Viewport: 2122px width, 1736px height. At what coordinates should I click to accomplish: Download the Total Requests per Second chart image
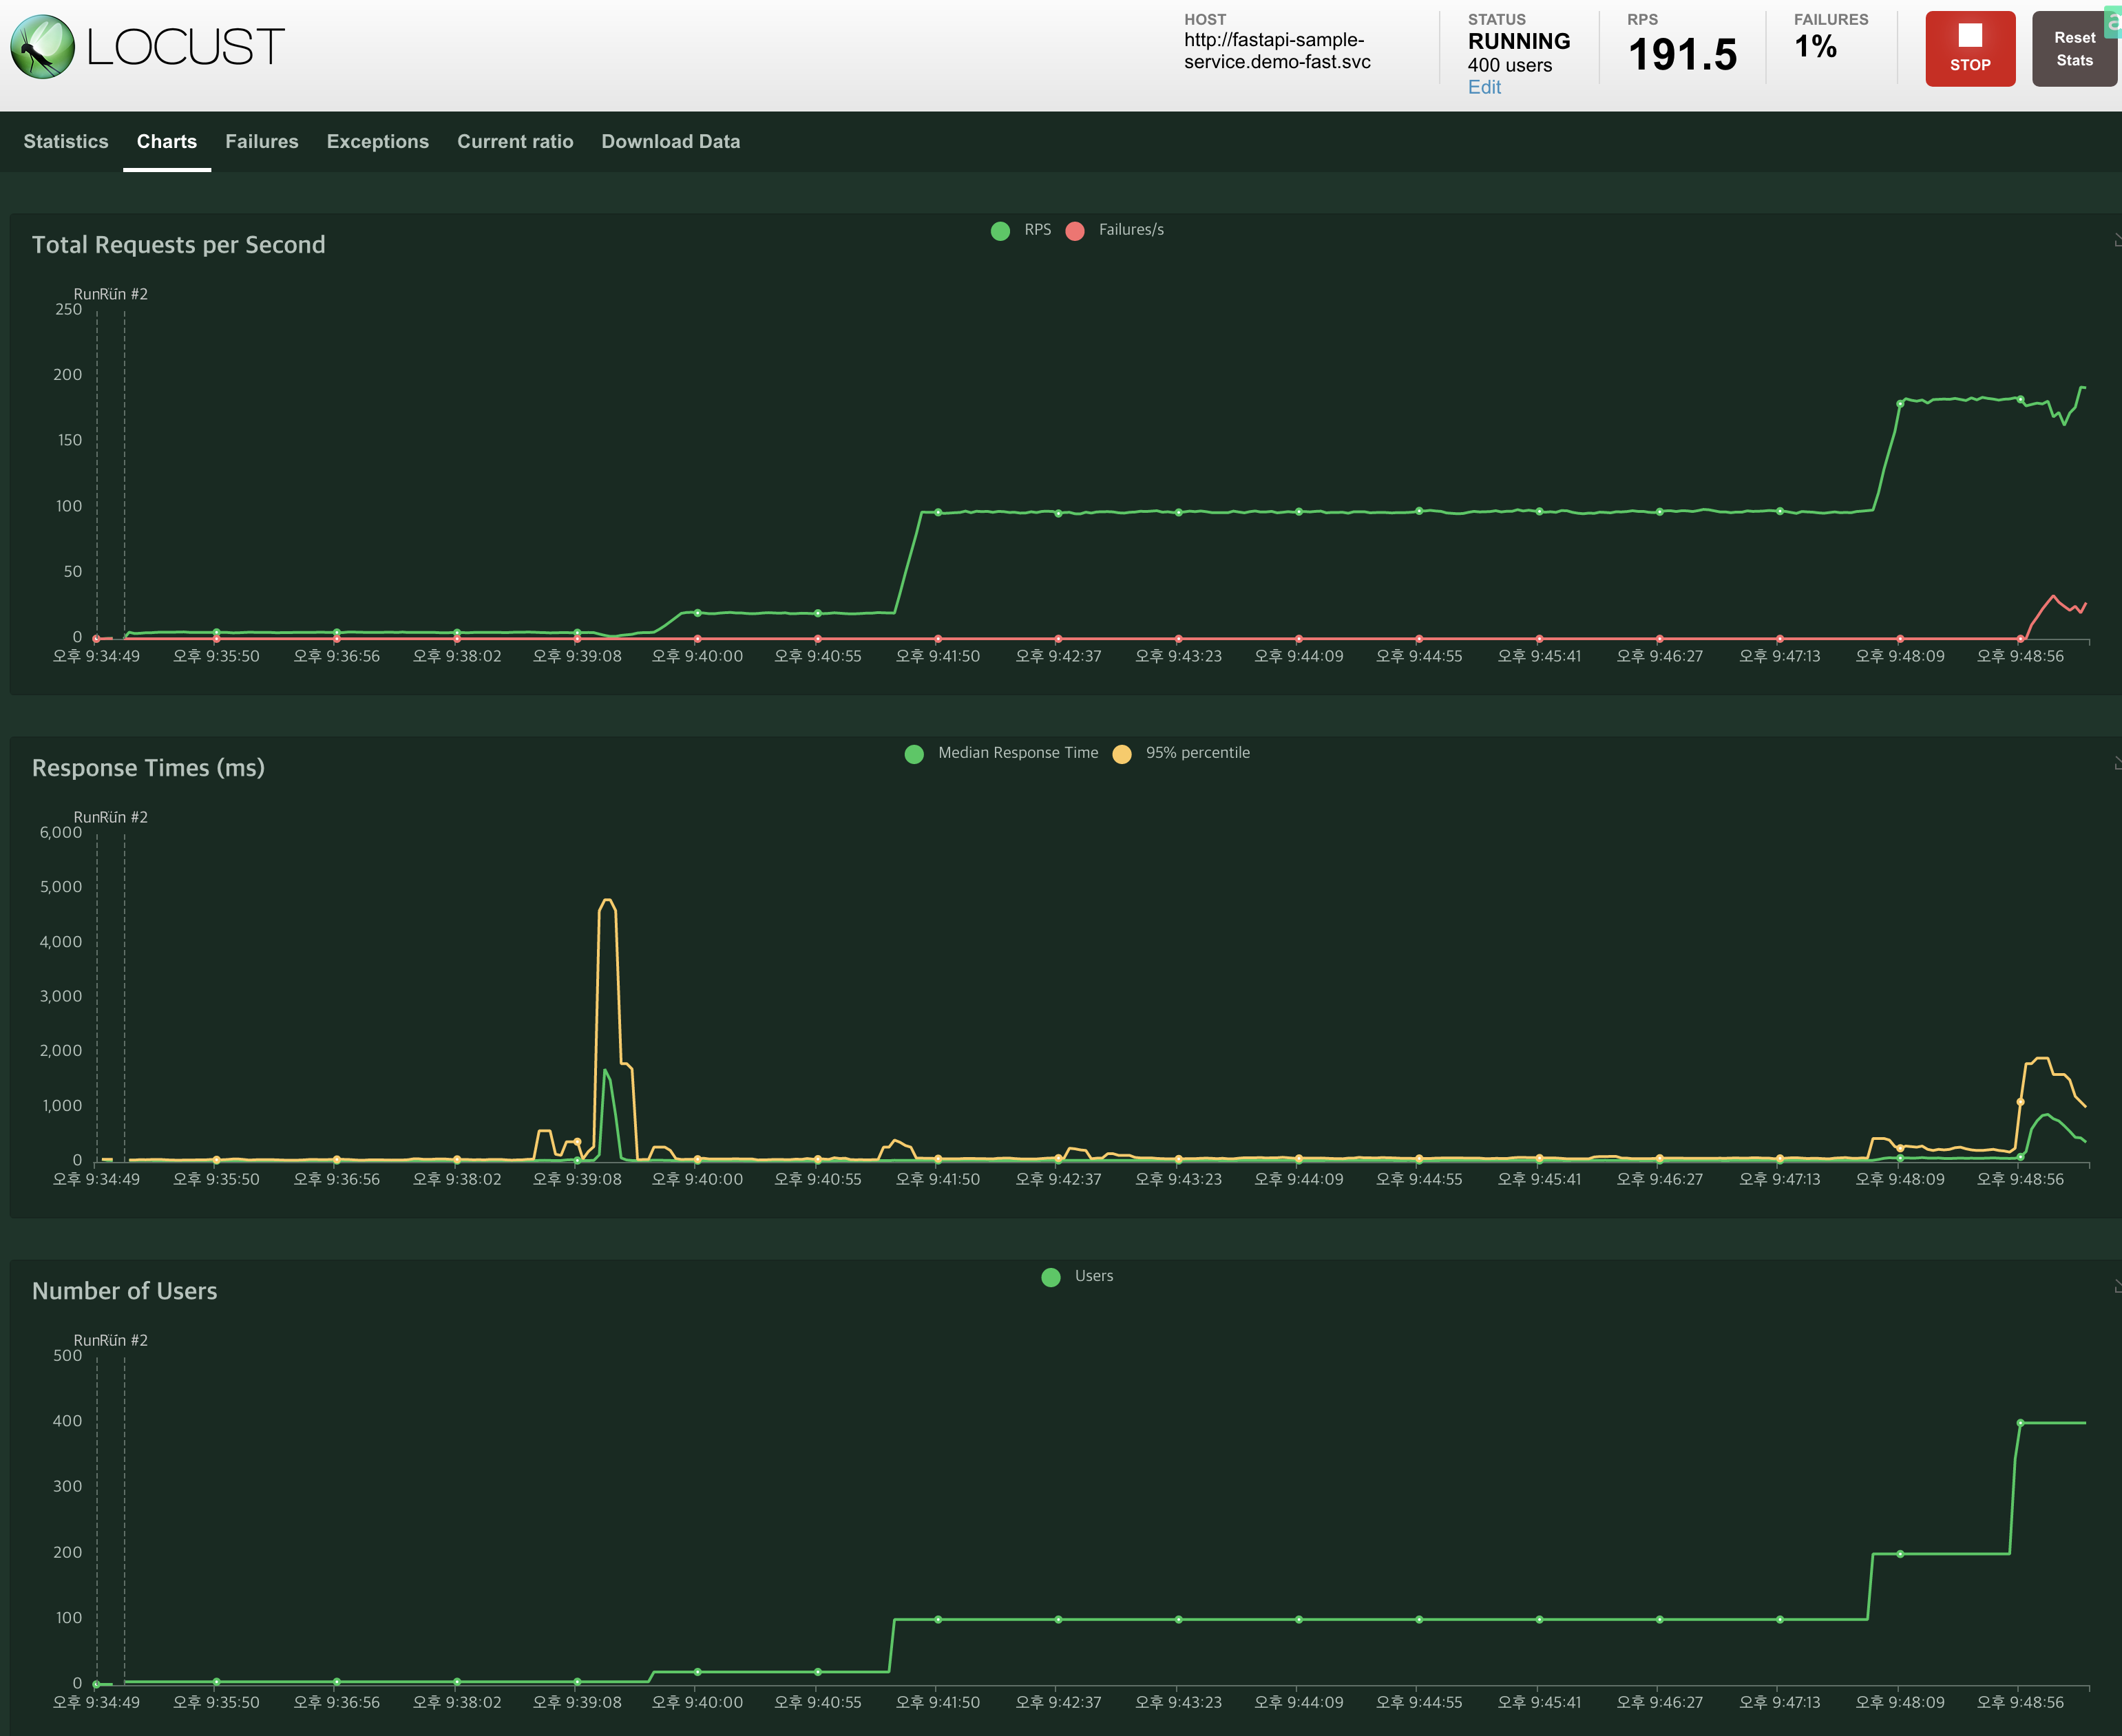tap(2116, 240)
